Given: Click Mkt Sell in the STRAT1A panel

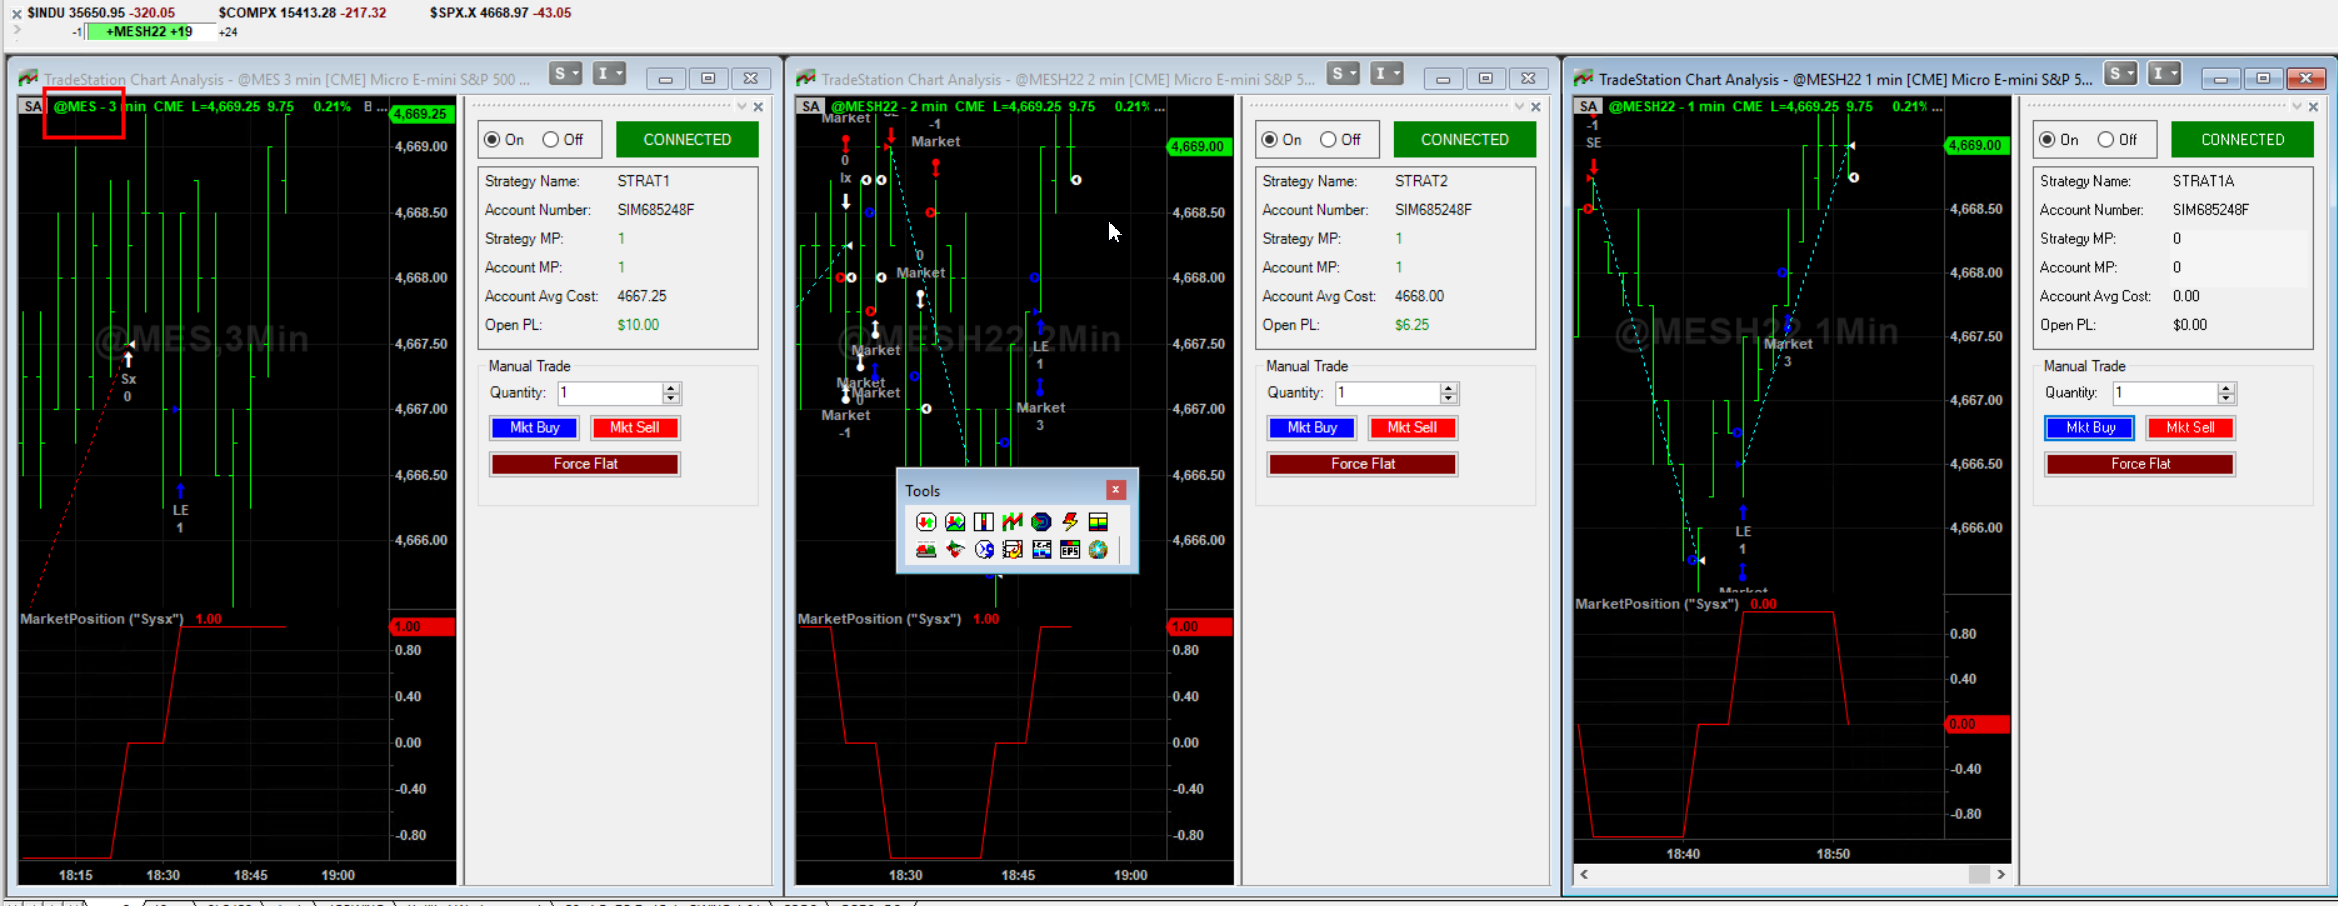Looking at the screenshot, I should tap(2190, 428).
